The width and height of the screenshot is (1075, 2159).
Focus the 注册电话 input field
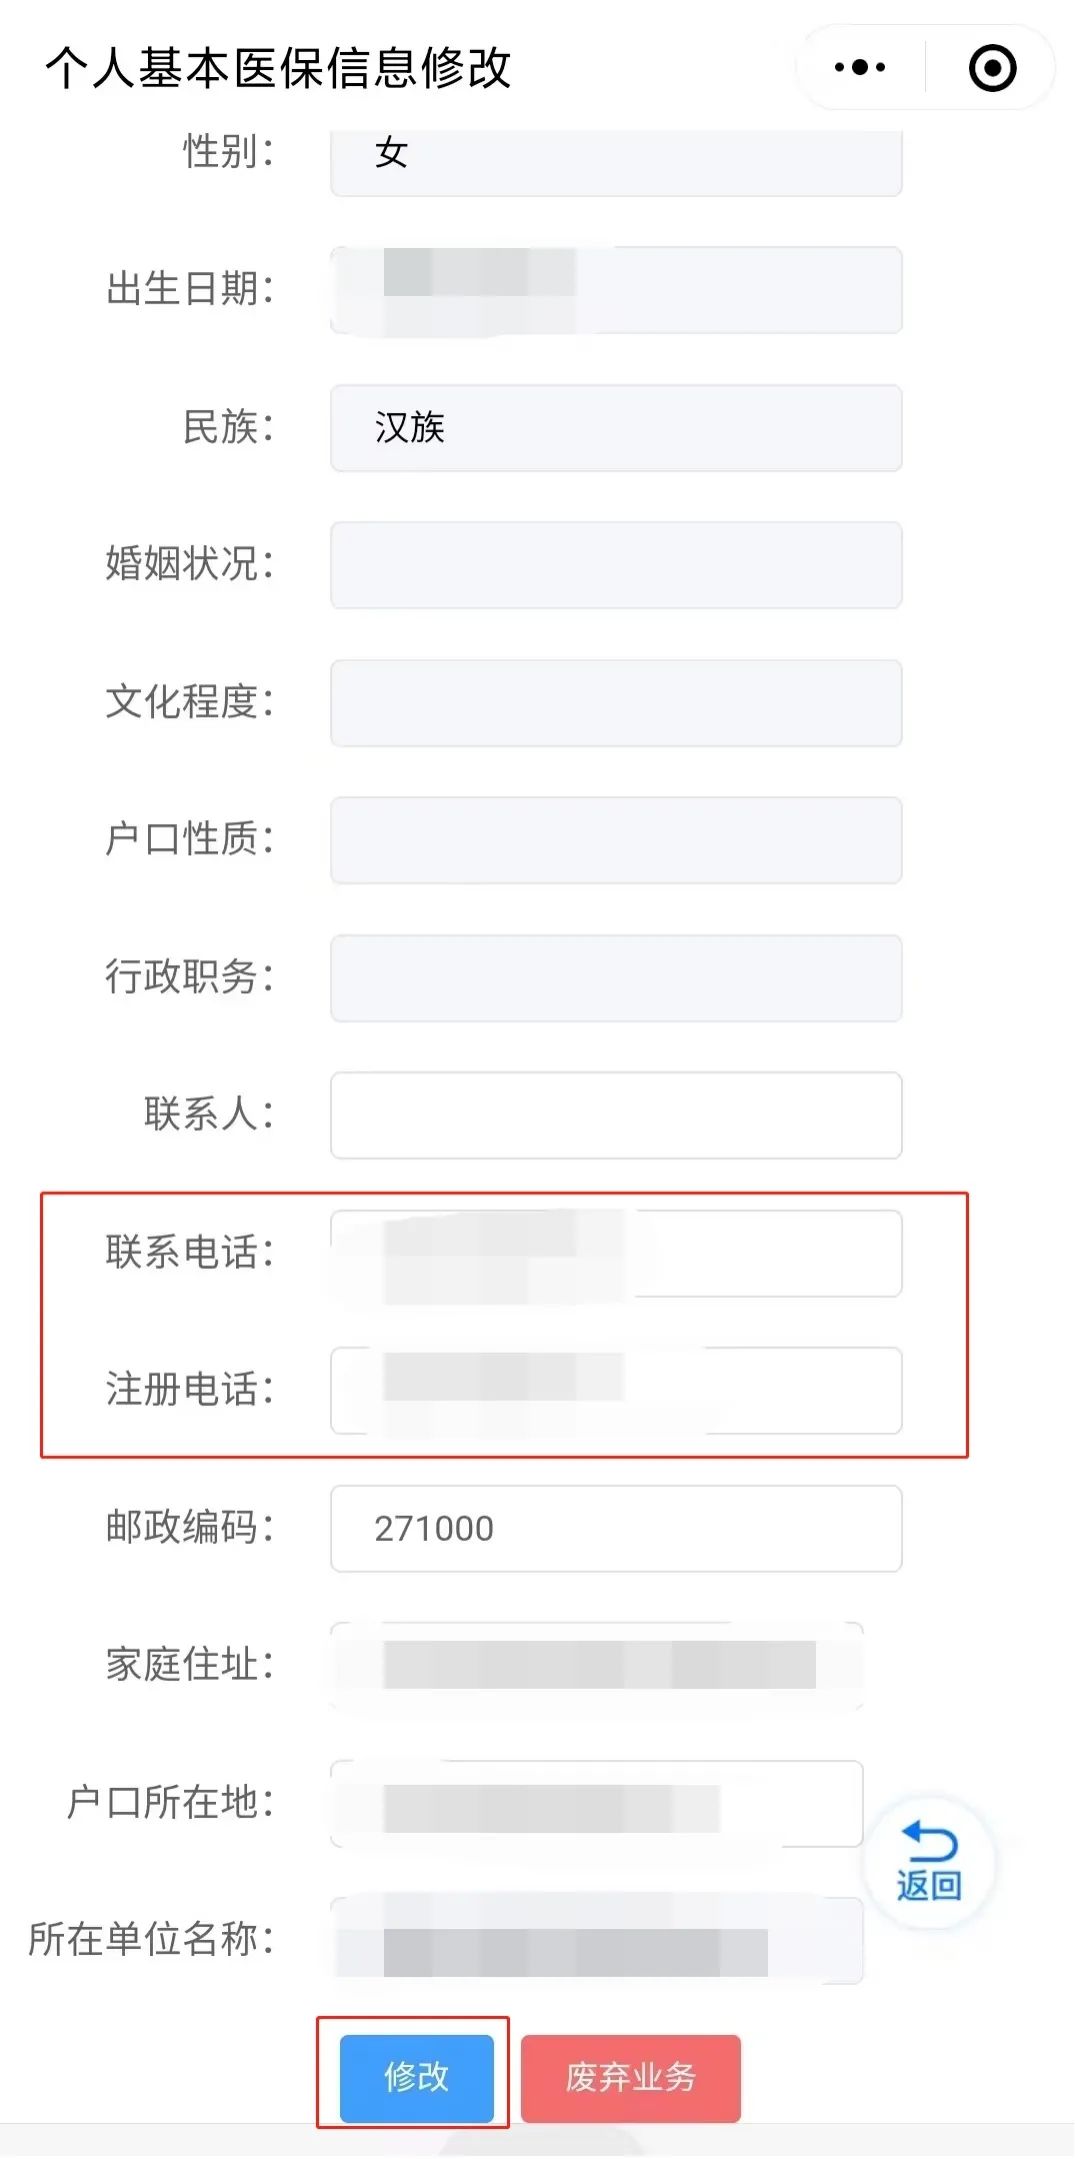click(x=616, y=1390)
